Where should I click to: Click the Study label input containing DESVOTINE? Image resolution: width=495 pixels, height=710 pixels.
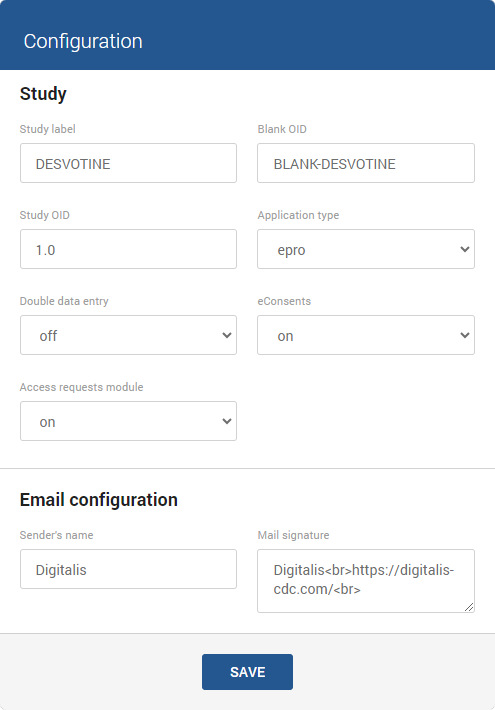pos(128,163)
